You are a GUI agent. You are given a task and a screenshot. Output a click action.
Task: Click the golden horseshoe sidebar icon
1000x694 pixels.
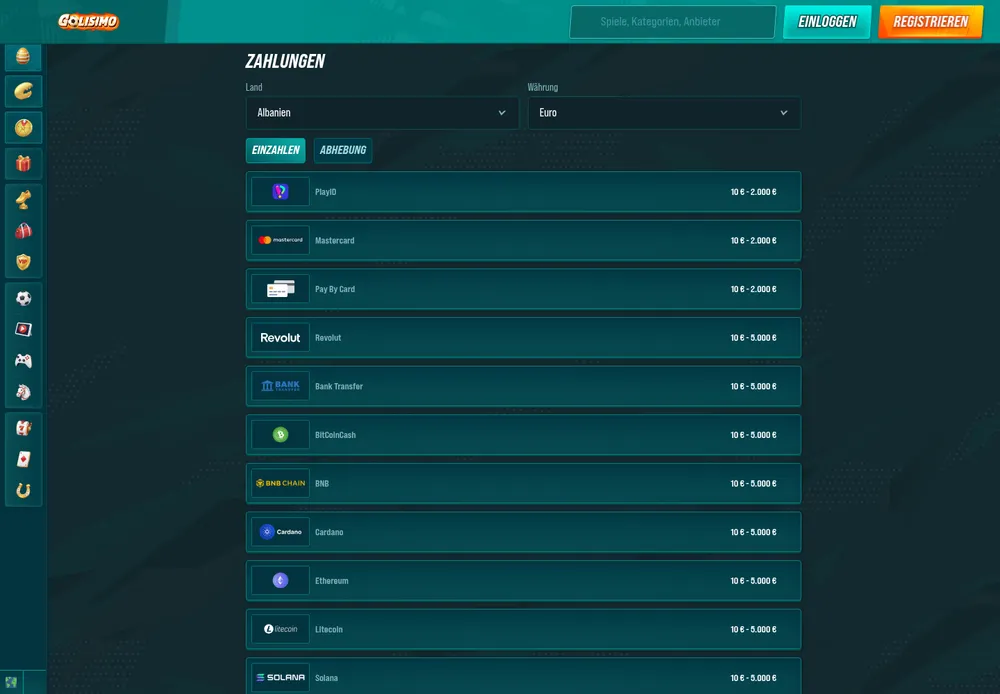coord(23,491)
